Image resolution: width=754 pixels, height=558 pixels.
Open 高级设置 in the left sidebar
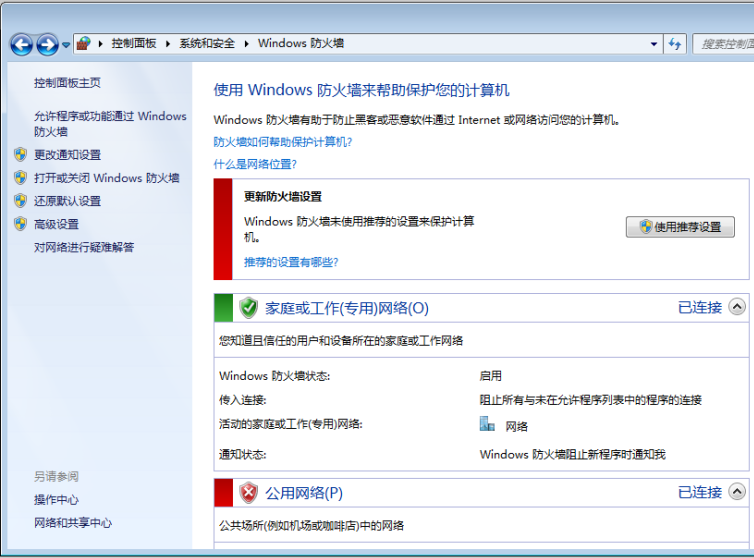(x=56, y=224)
